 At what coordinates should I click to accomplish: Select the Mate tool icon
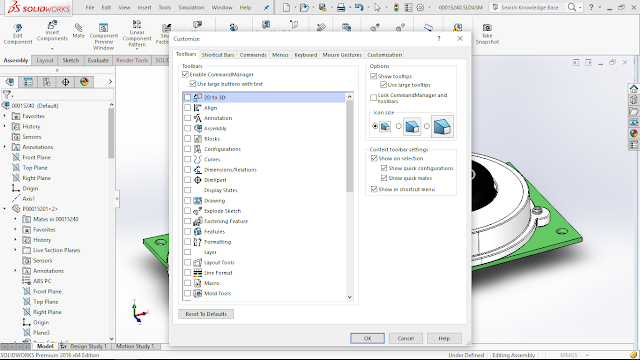pyautogui.click(x=78, y=27)
